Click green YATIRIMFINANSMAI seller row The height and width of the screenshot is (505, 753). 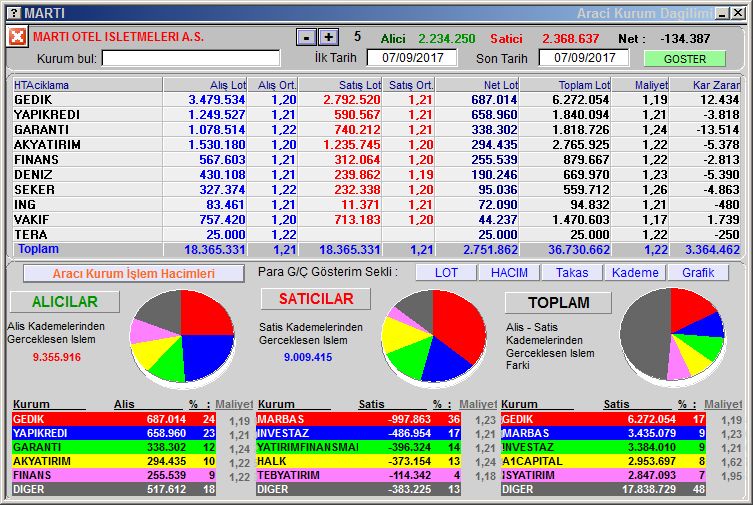tap(359, 447)
